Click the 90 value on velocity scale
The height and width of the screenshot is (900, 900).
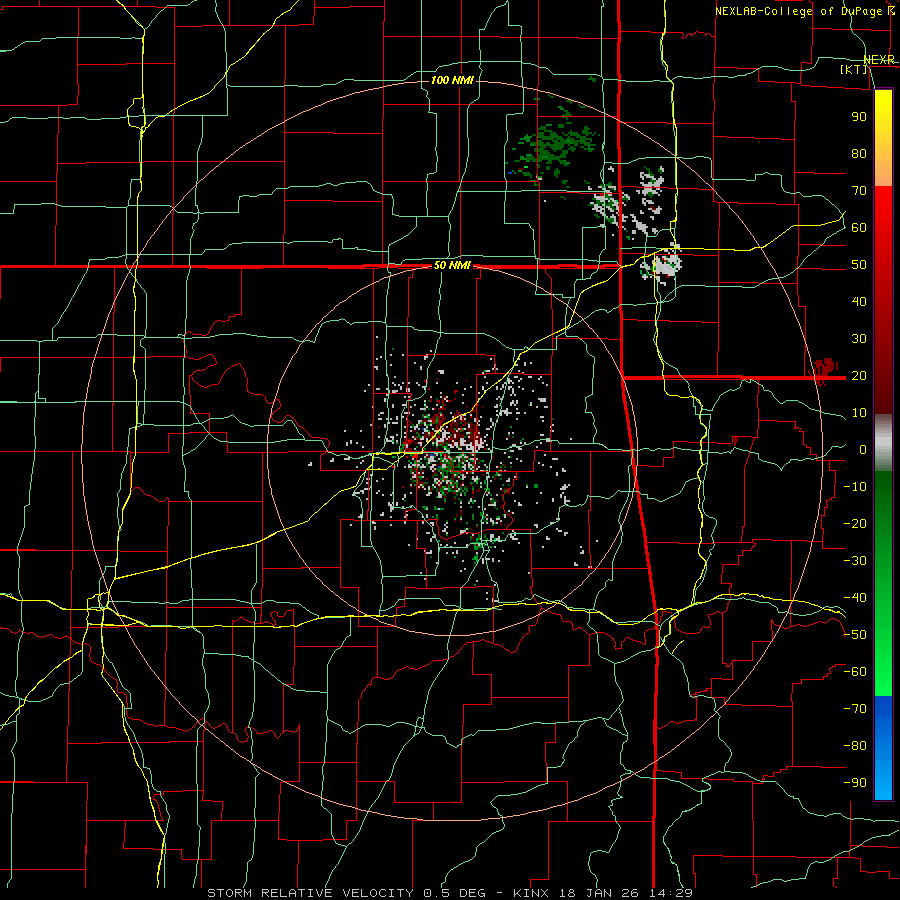point(859,117)
